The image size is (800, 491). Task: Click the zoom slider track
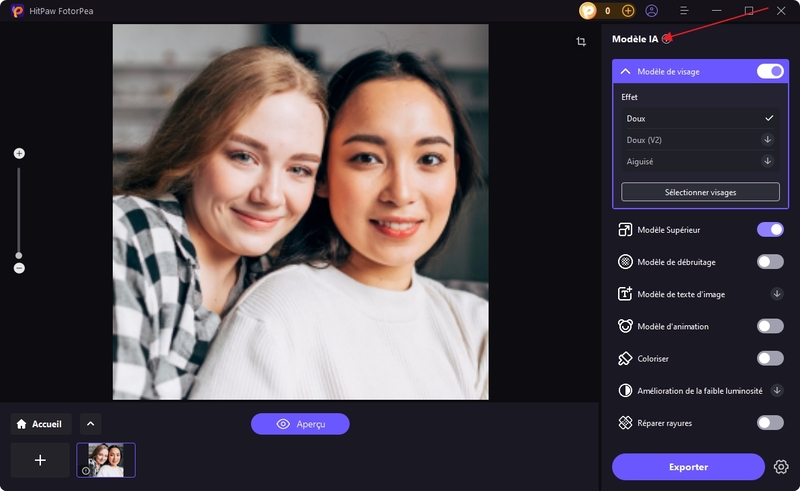click(19, 210)
